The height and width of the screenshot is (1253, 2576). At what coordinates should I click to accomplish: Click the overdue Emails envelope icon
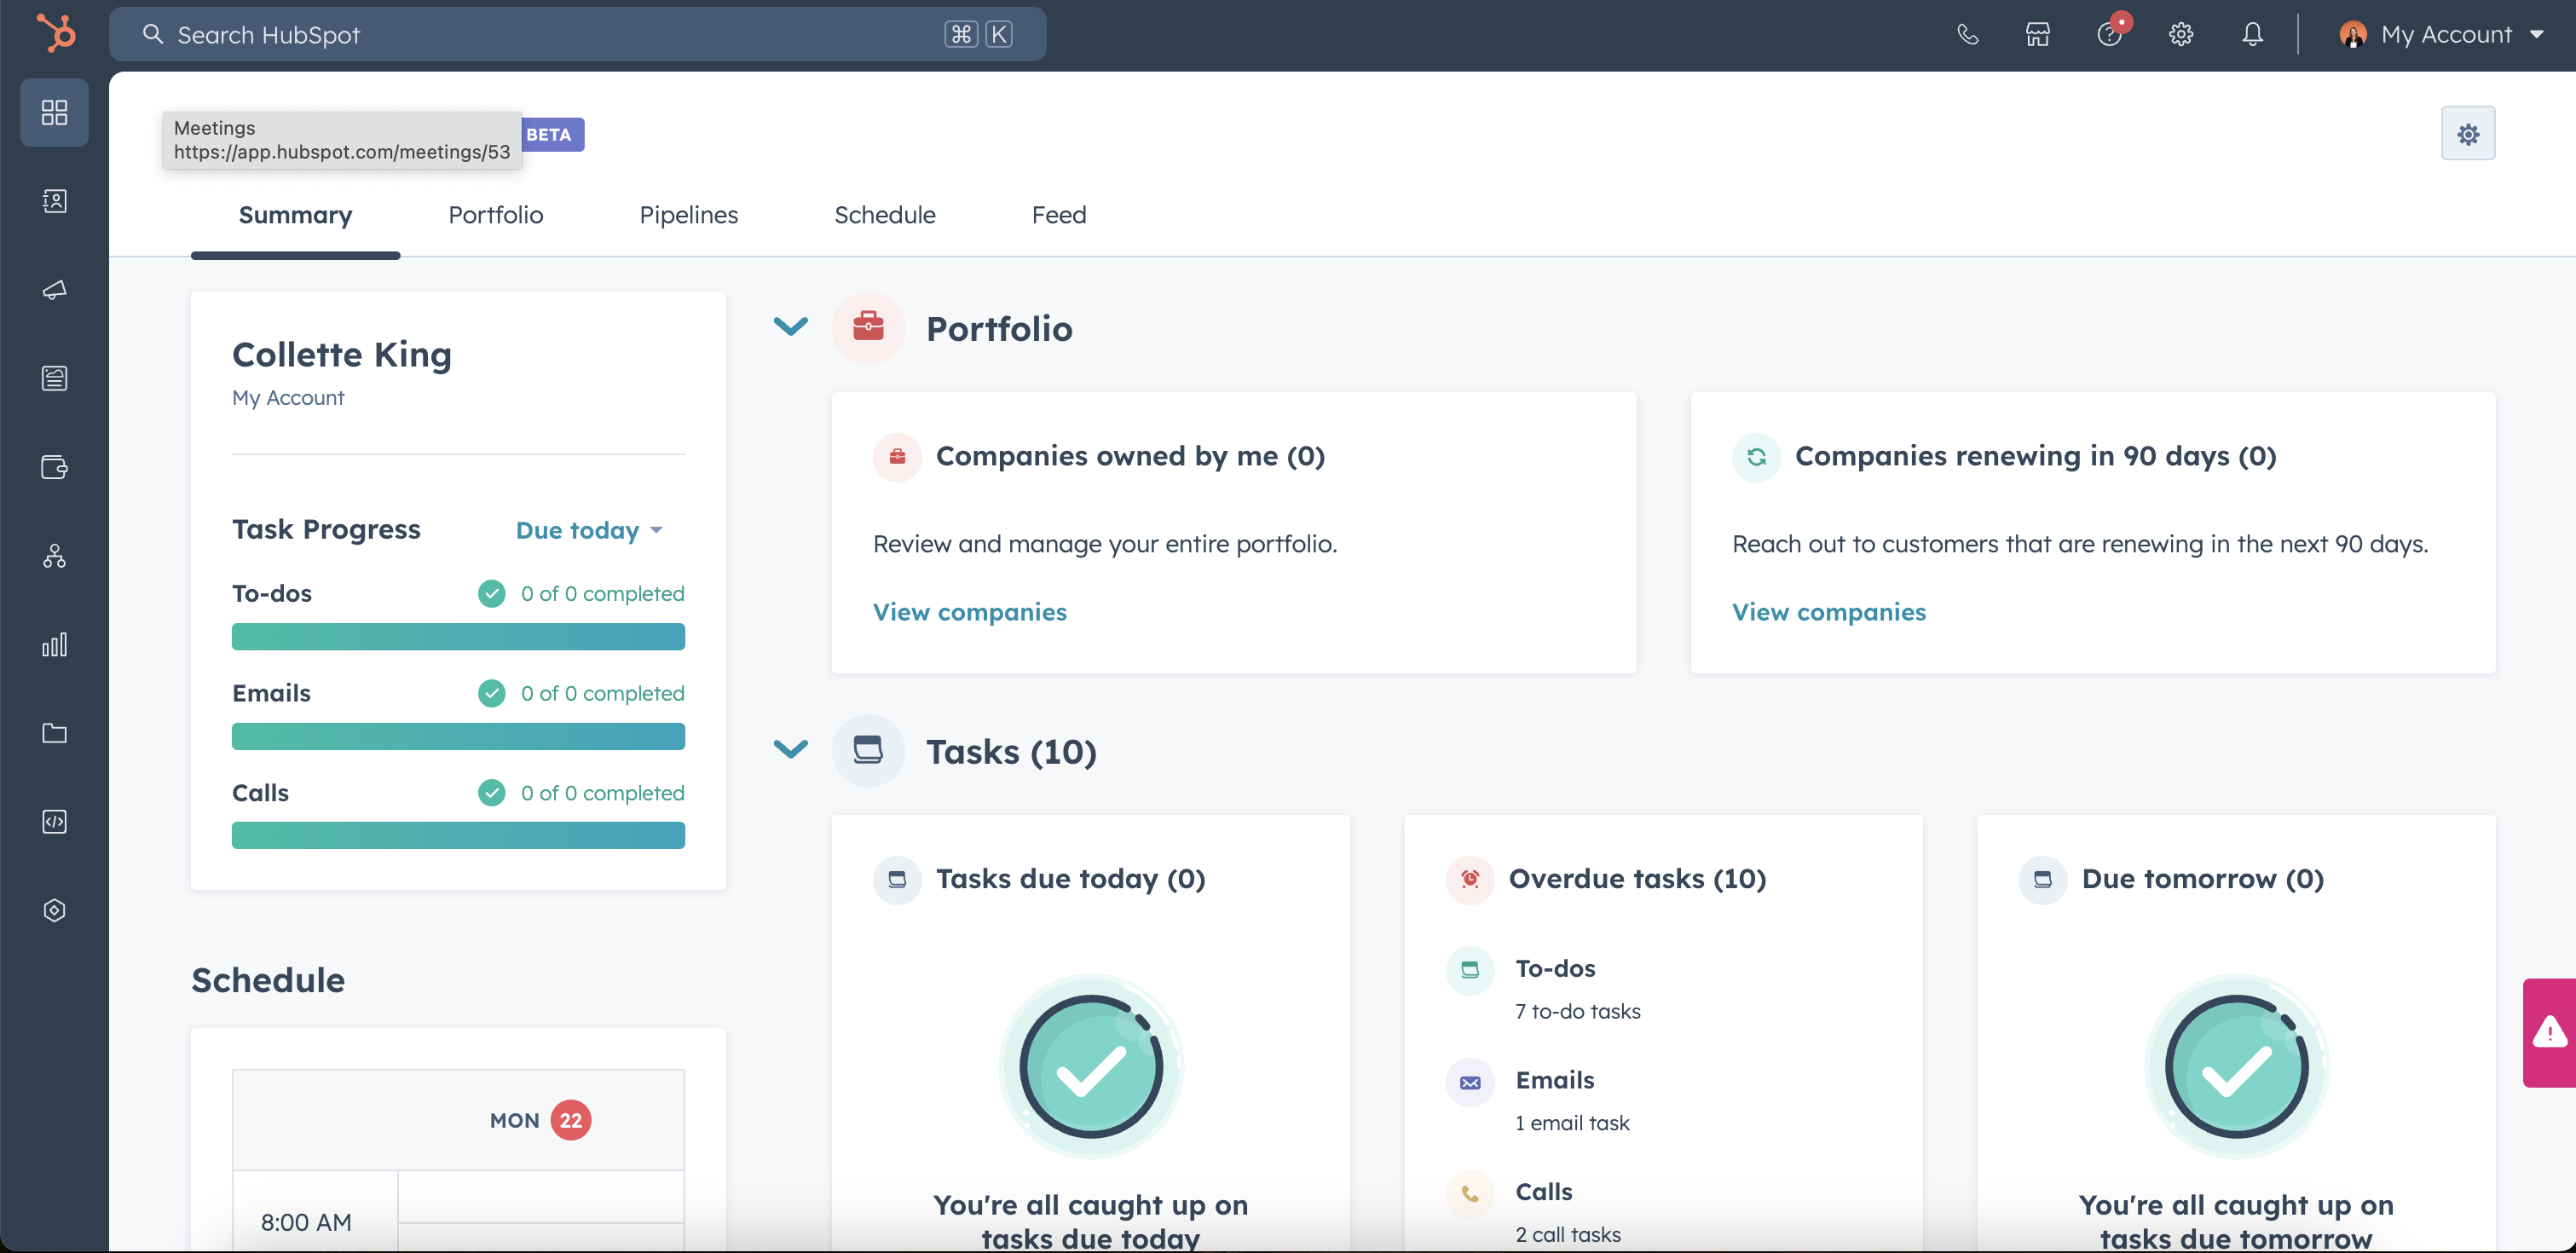pos(1470,1082)
